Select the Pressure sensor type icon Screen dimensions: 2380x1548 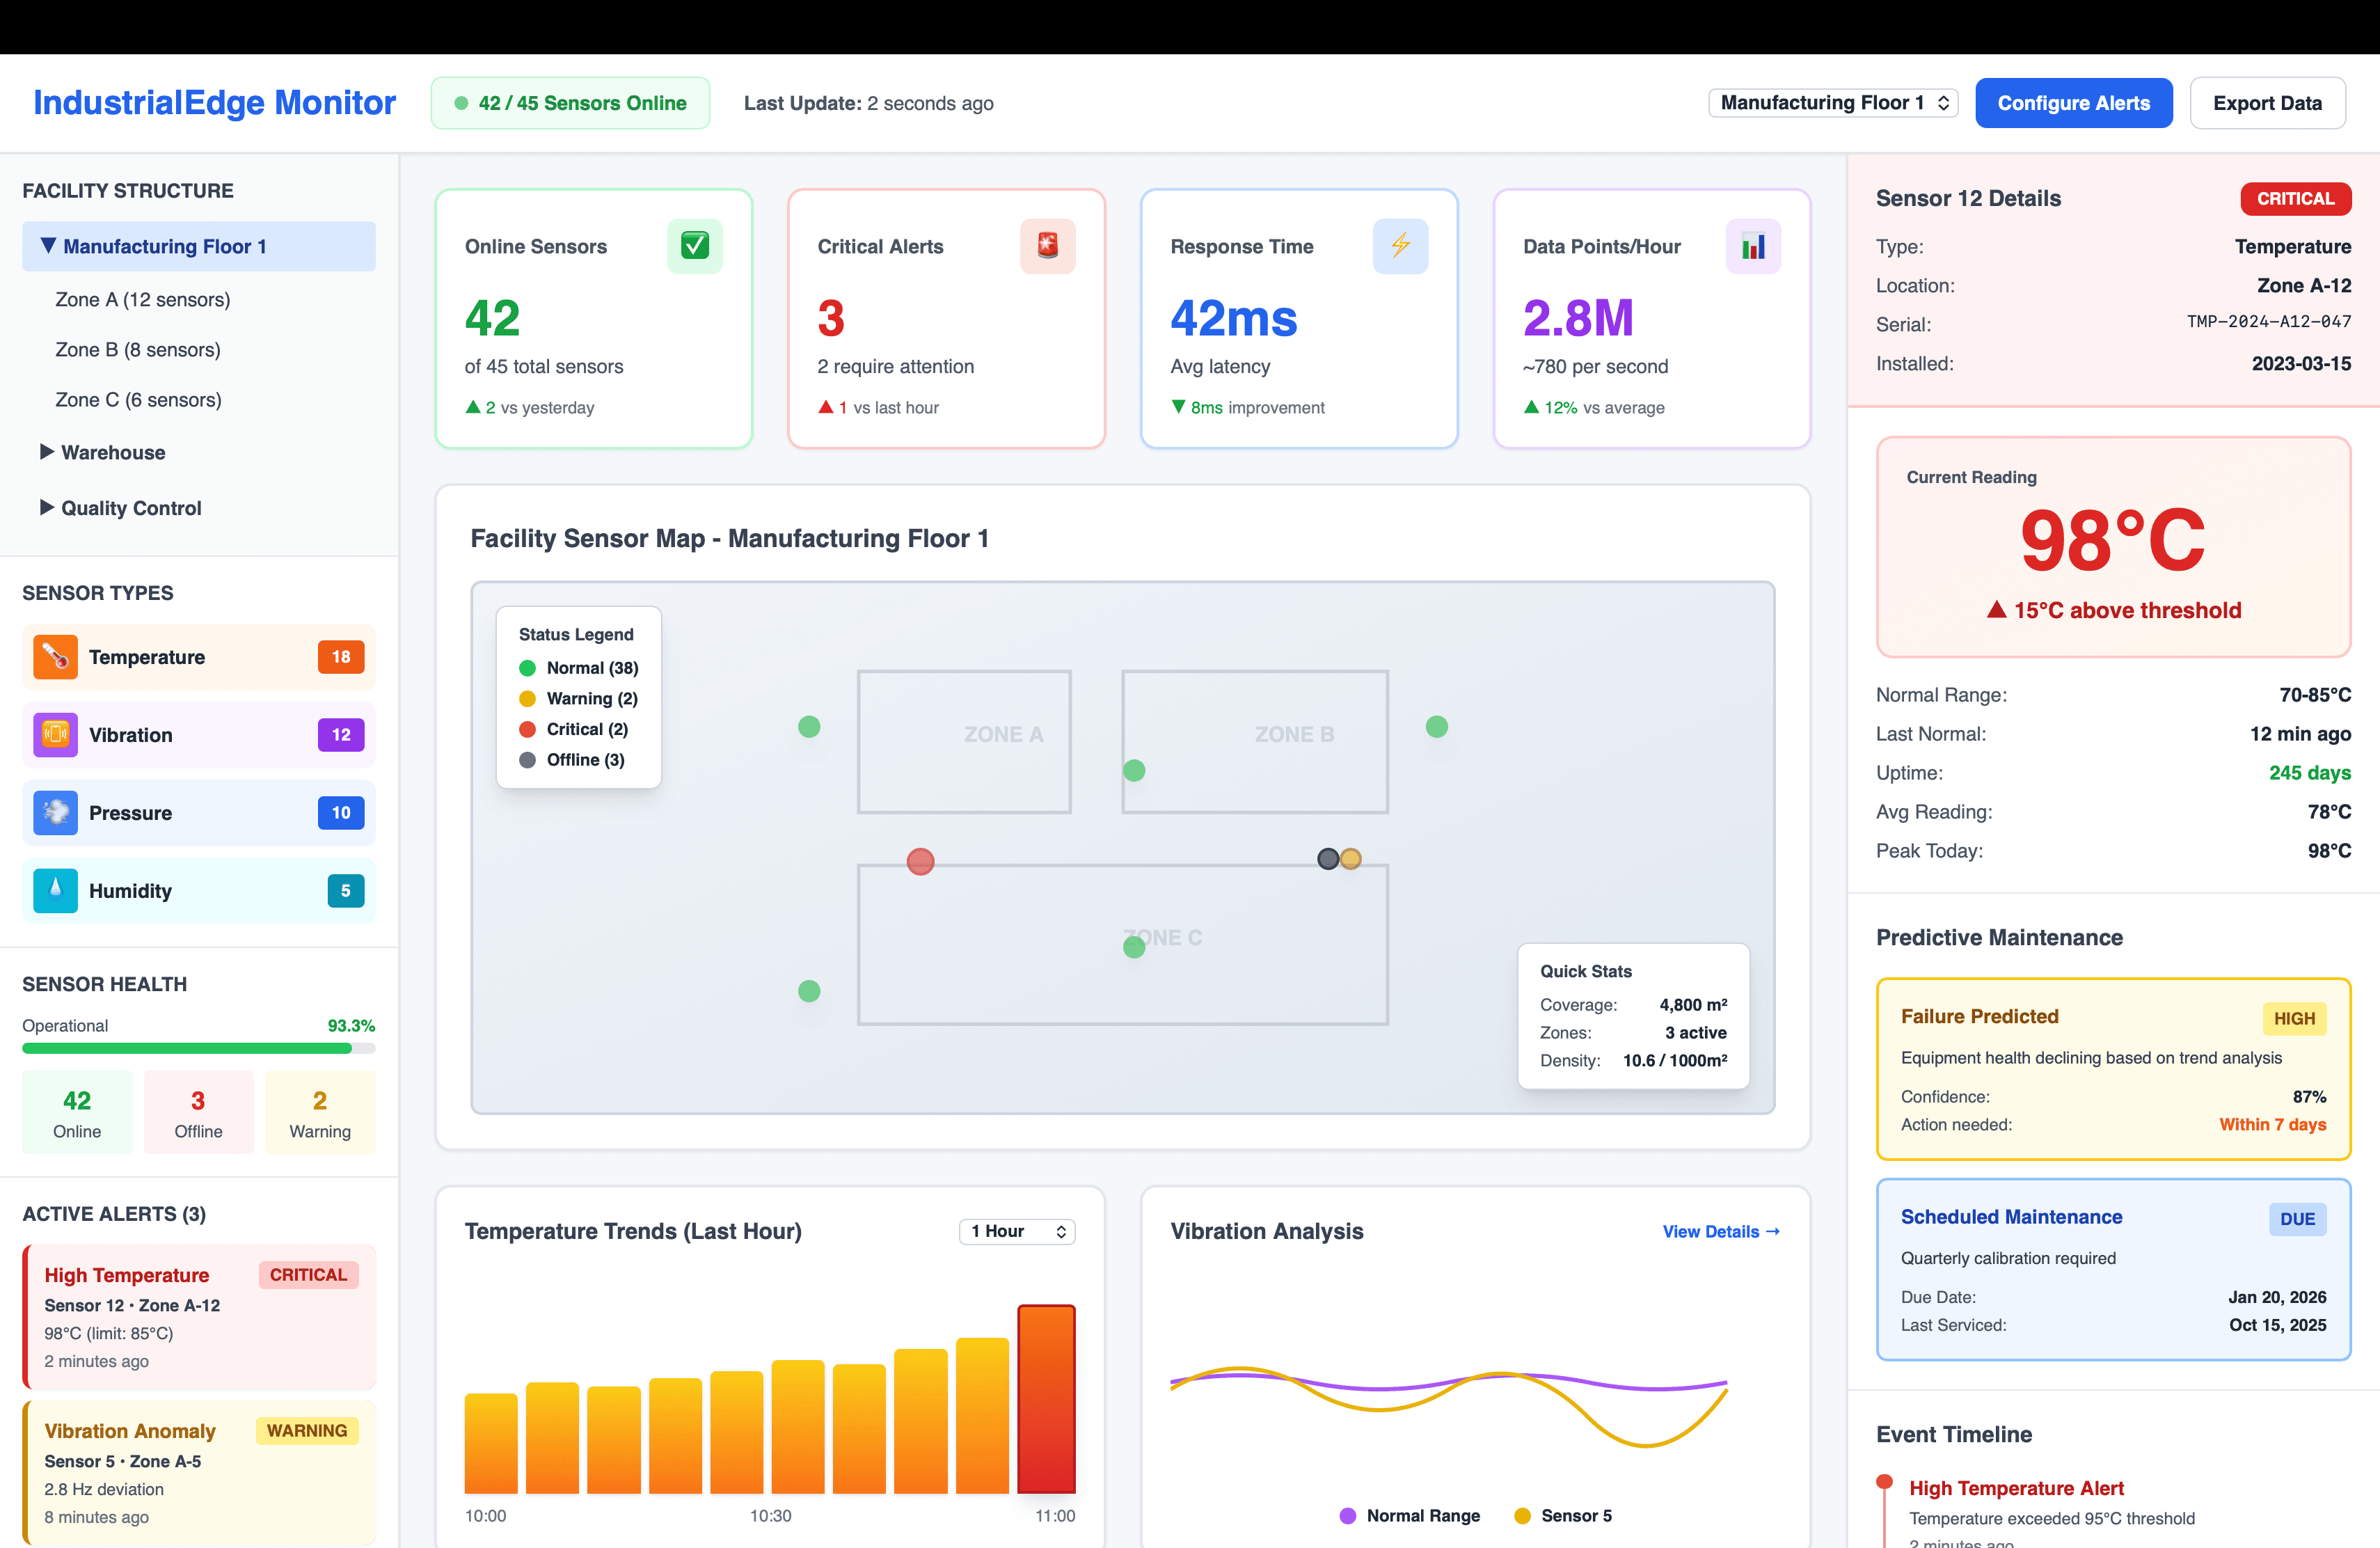55,813
